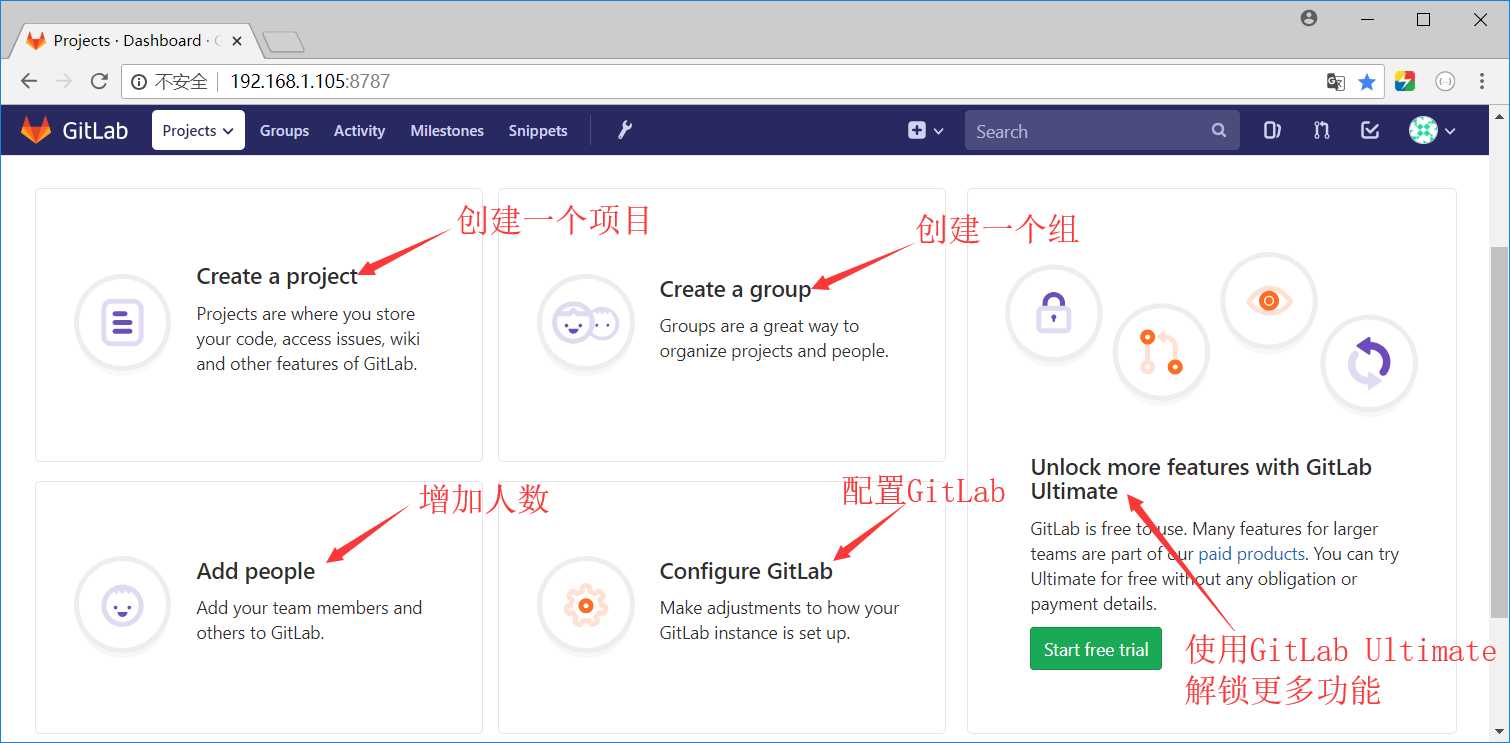This screenshot has width=1510, height=743.
Task: Go back with browser back arrow
Action: (x=29, y=81)
